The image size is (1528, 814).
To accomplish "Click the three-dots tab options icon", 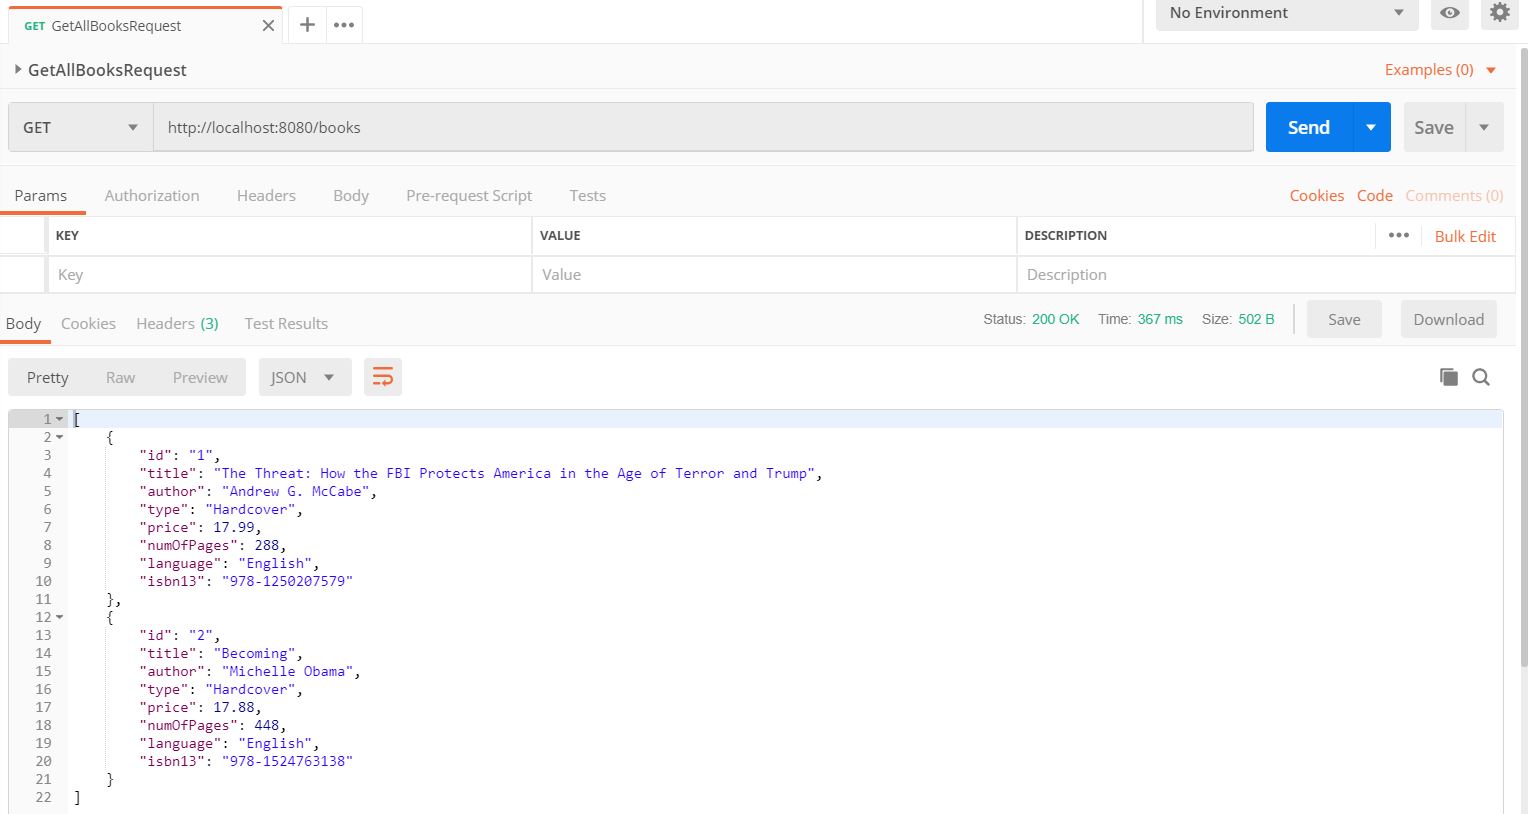I will (x=344, y=25).
